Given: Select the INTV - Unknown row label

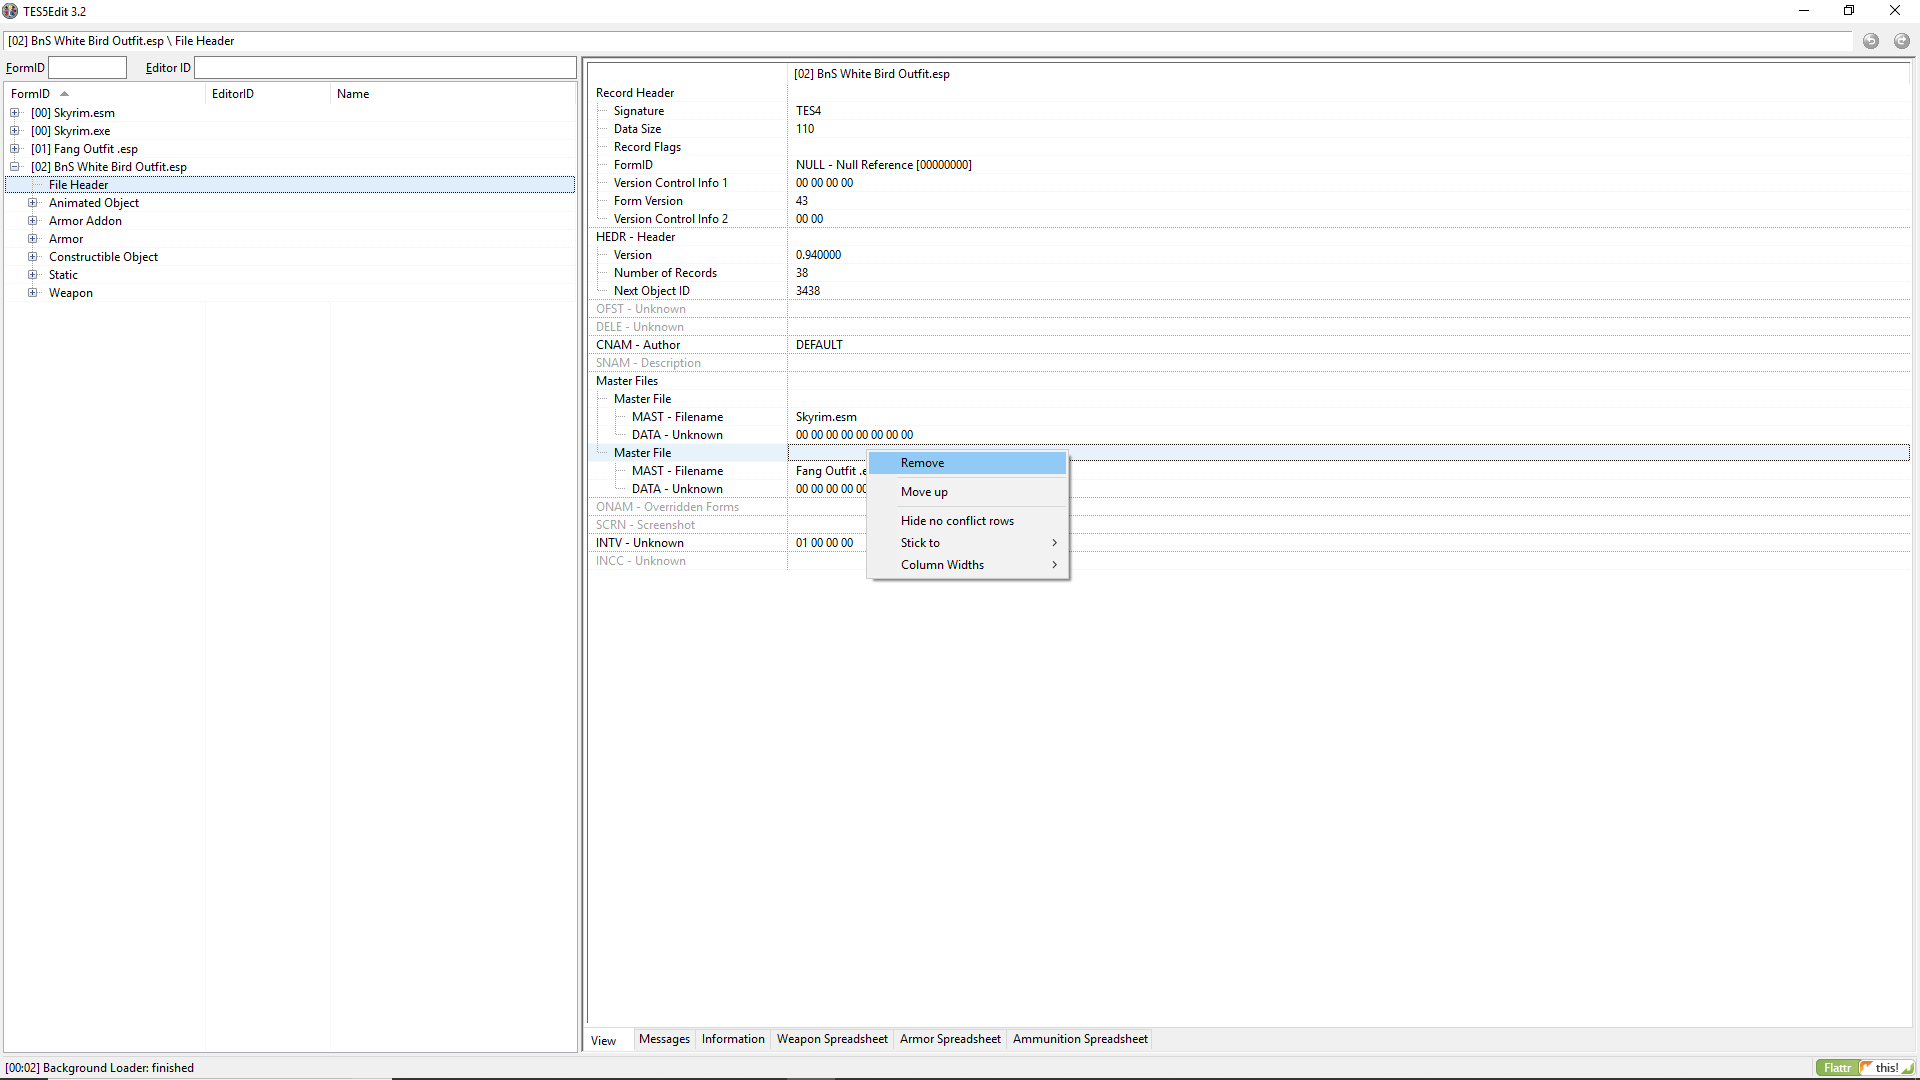Looking at the screenshot, I should click(640, 543).
